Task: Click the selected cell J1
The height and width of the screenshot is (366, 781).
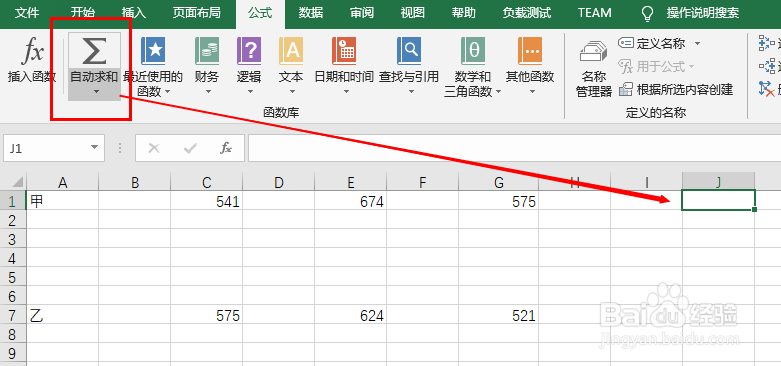Action: (x=718, y=200)
